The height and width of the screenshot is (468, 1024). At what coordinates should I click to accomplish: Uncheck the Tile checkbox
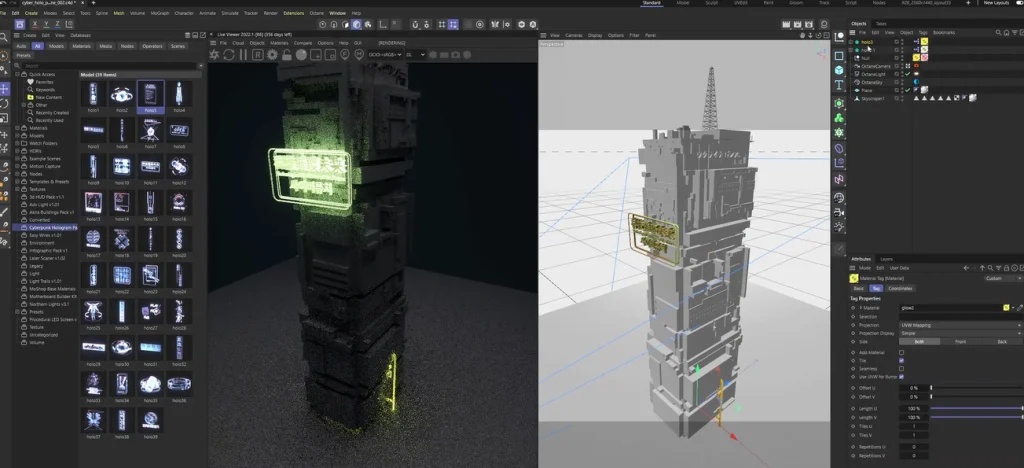pos(901,360)
